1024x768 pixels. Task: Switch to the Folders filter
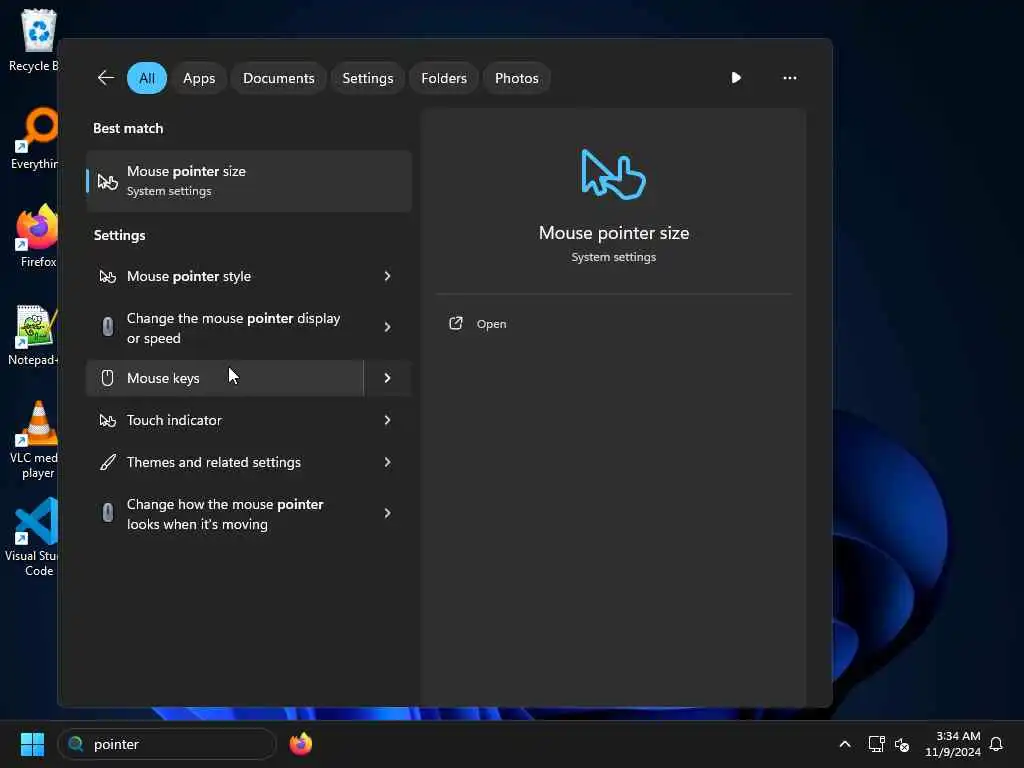click(444, 78)
